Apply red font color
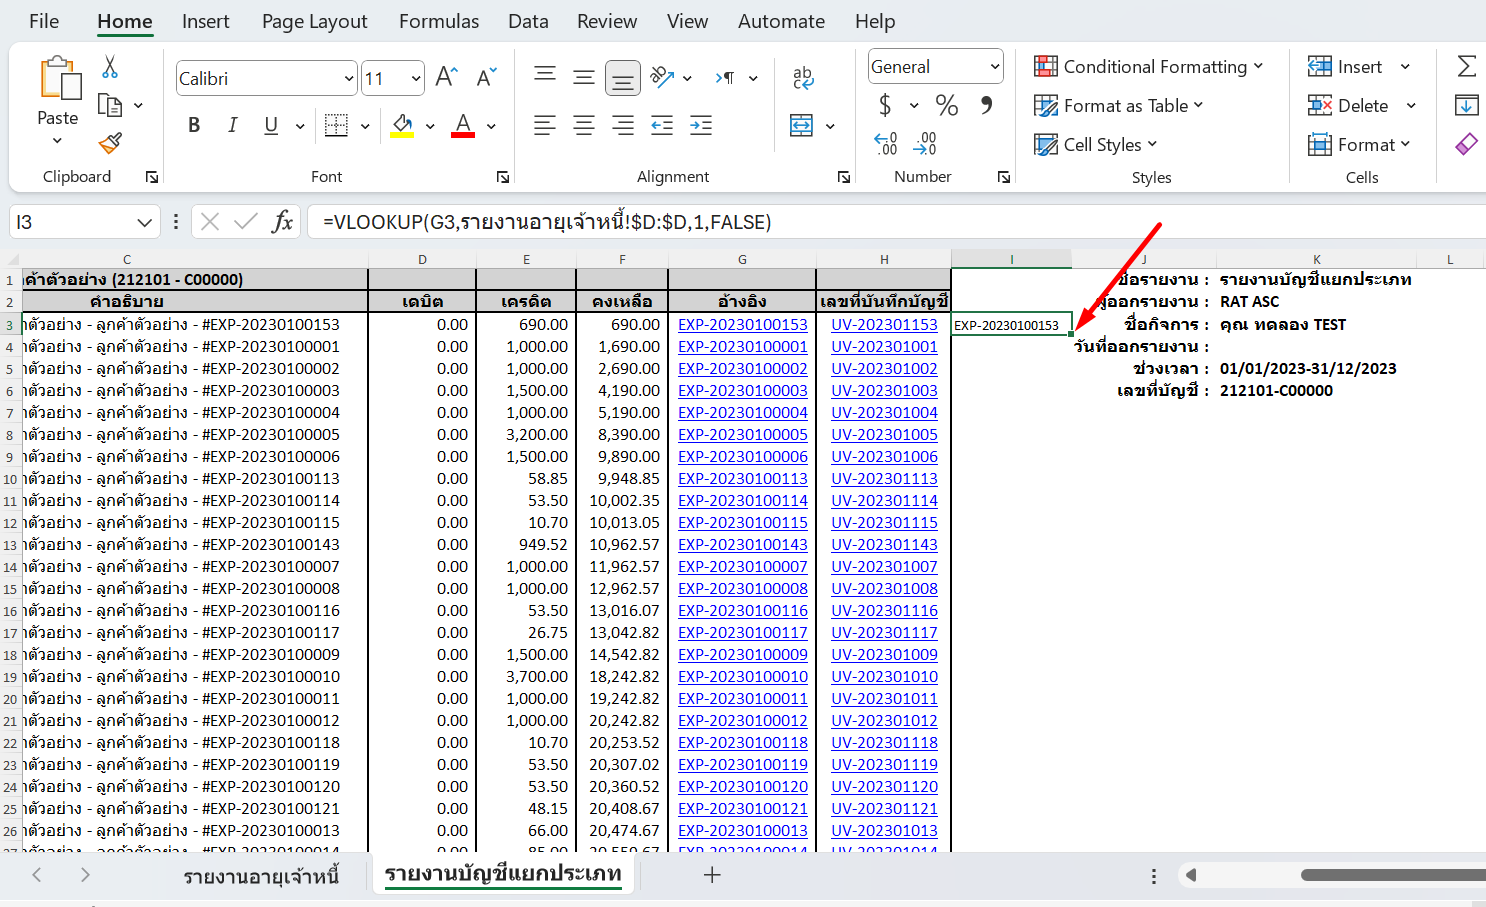Screen dimensions: 1486x907 [x=463, y=125]
